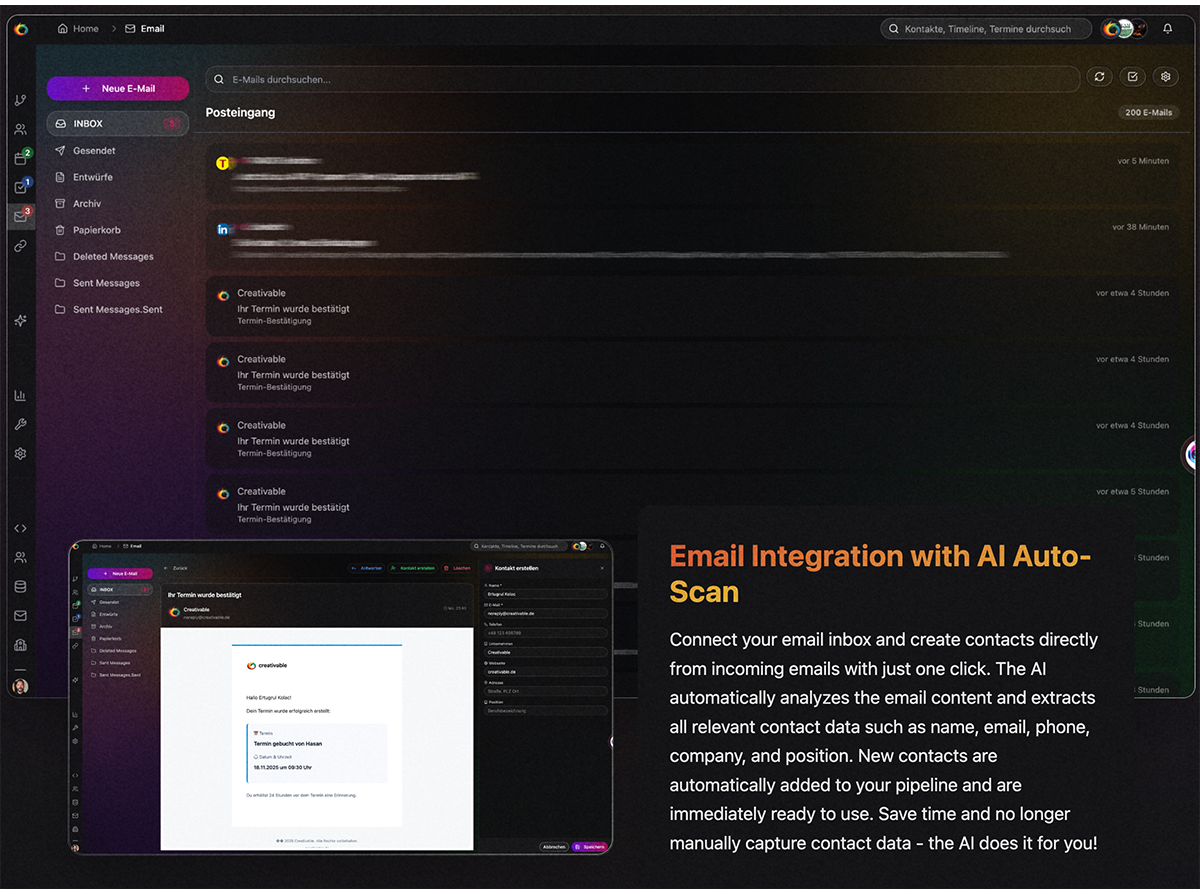Select the notification bell icon
The width and height of the screenshot is (1200, 894).
pyautogui.click(x=1167, y=29)
